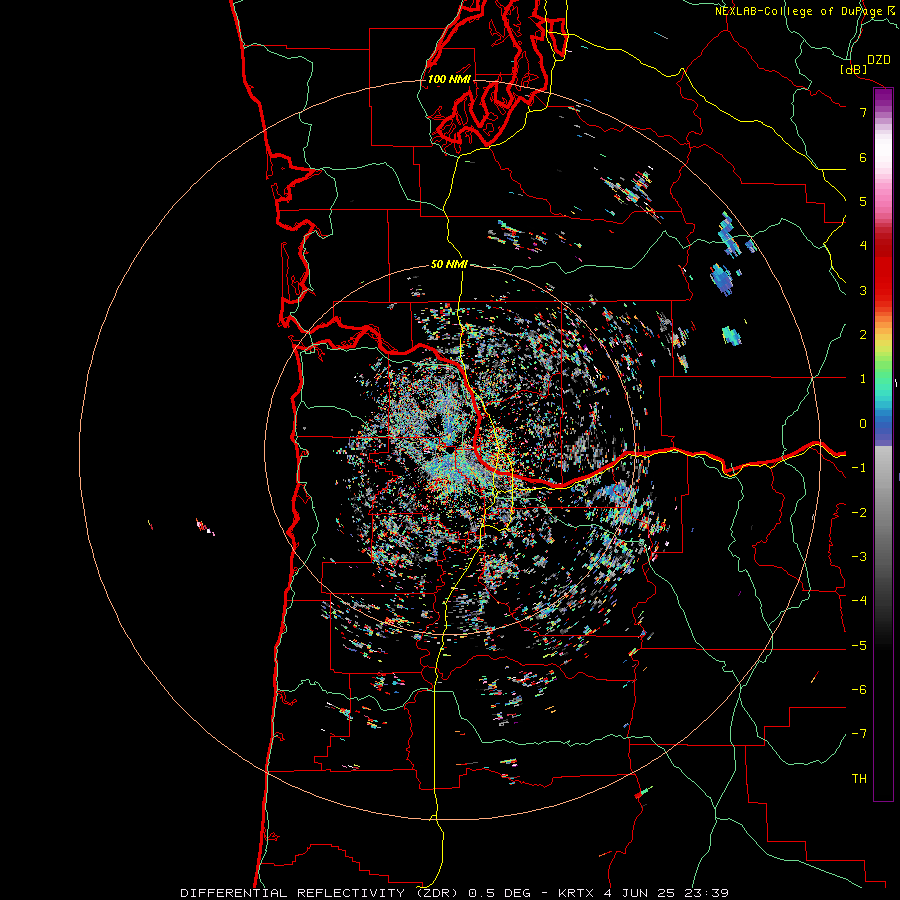Click the "-4" tick on the color scale

[859, 601]
